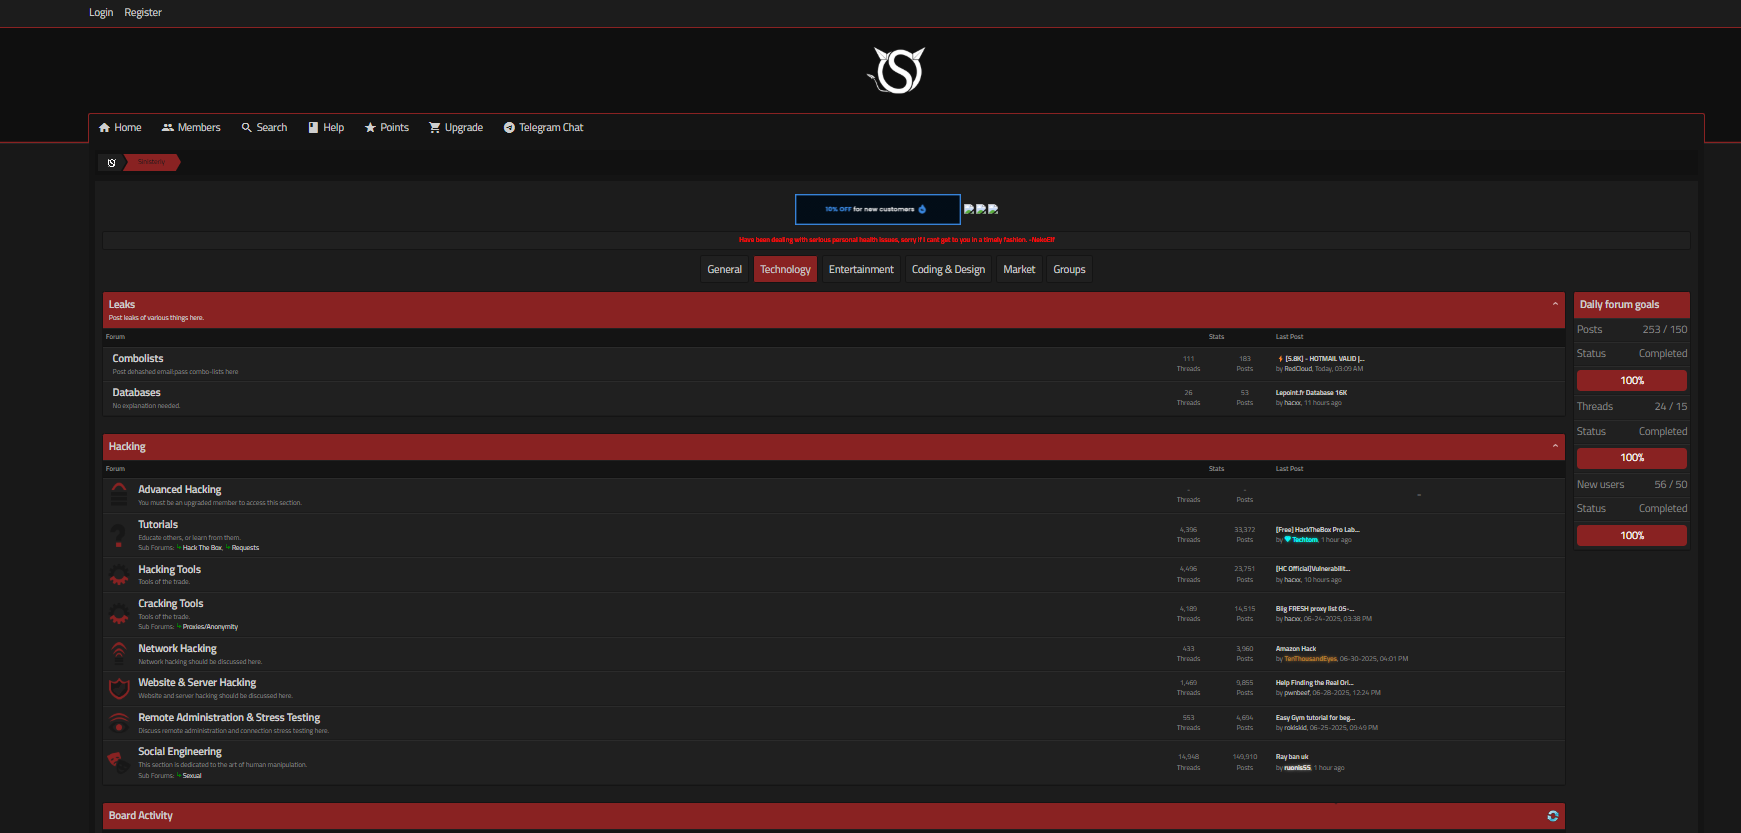Click the Network Hacking signal icon
The image size is (1741, 833).
(119, 653)
